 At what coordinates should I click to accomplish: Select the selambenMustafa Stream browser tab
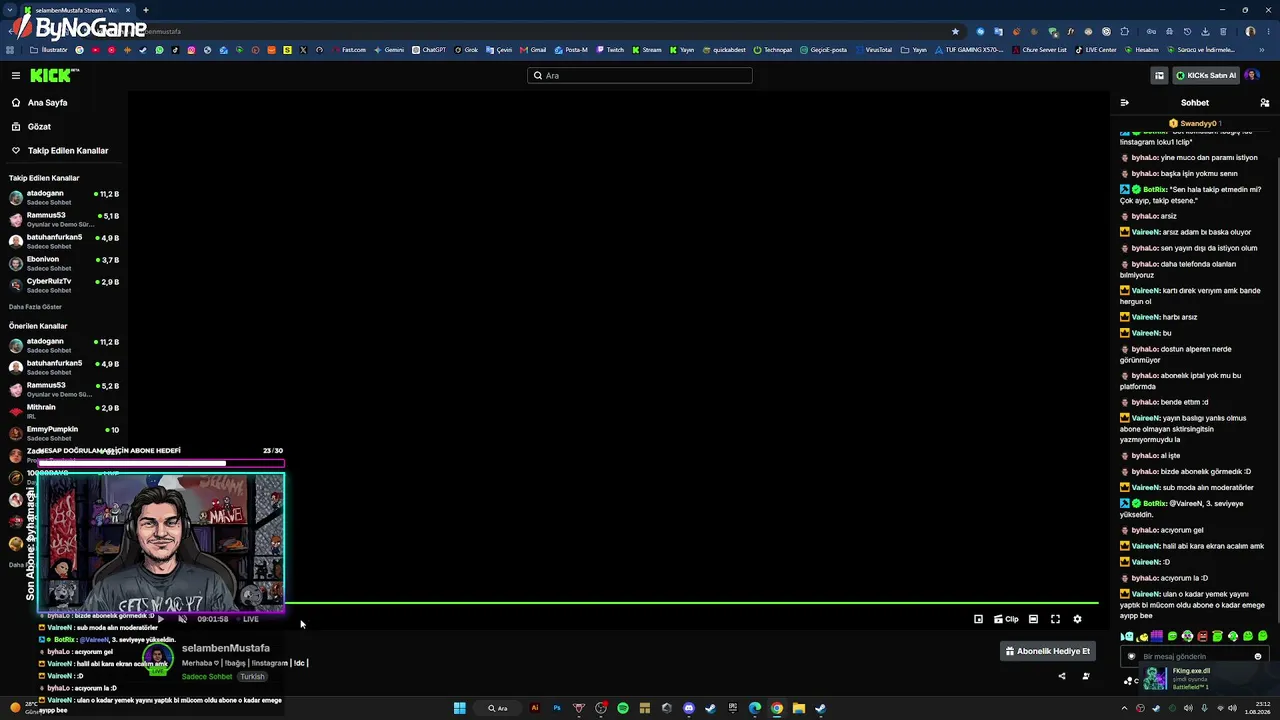click(76, 10)
